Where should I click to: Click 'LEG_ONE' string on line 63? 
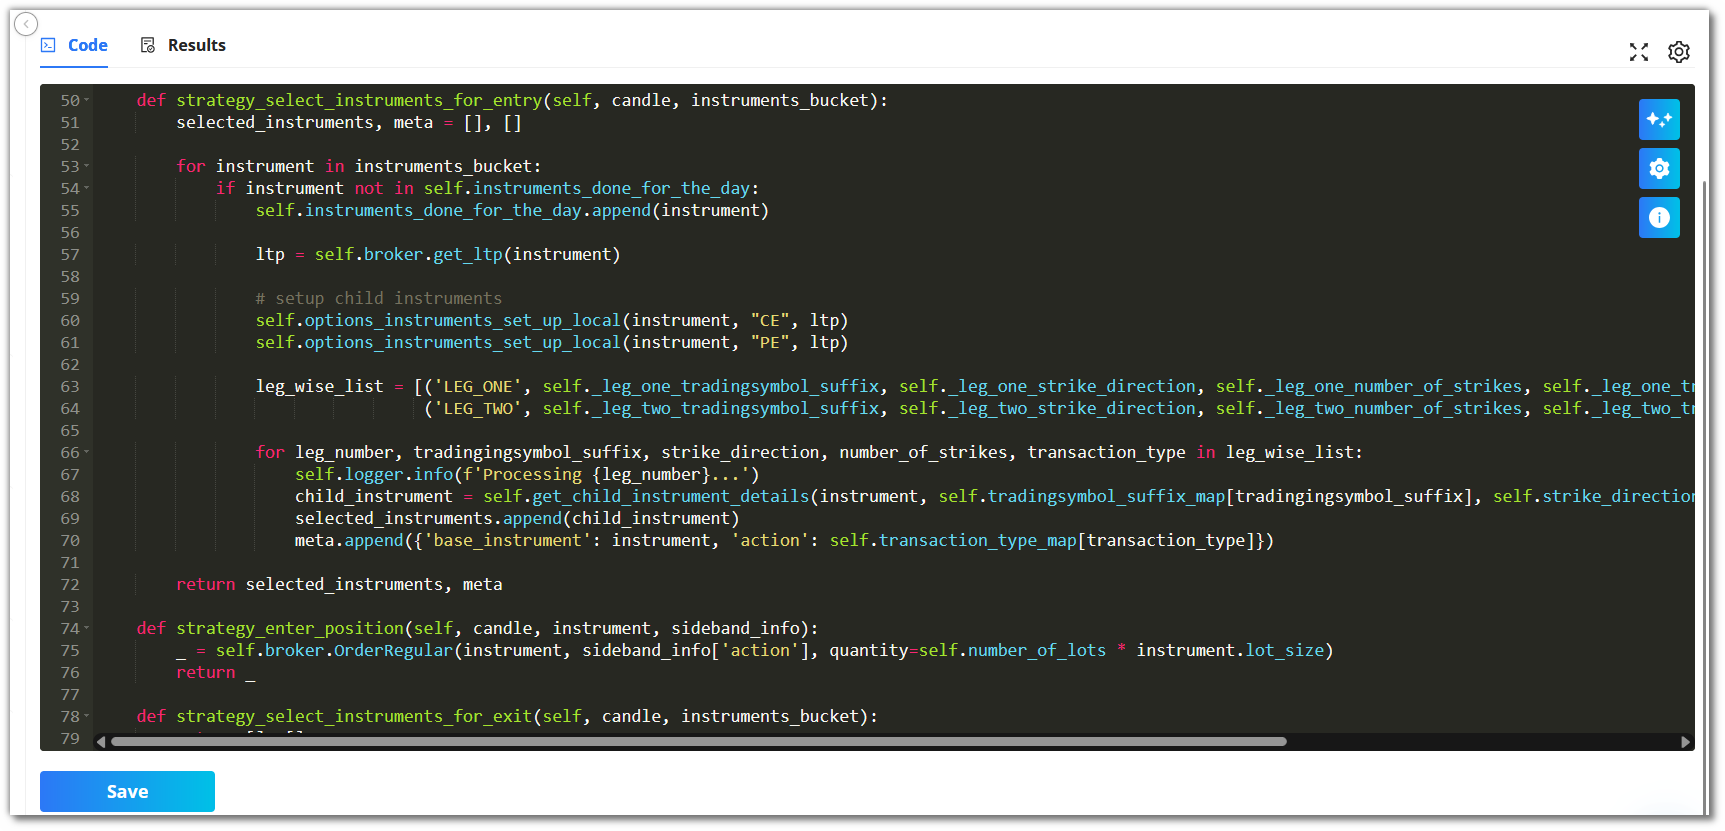click(478, 386)
